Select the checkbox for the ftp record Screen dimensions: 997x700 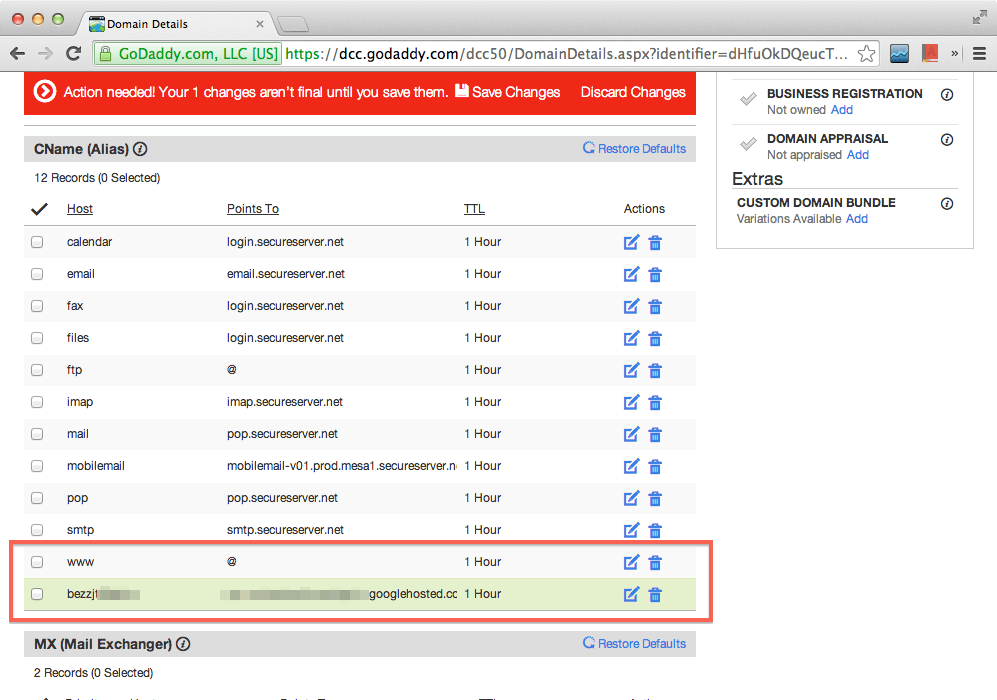[x=37, y=370]
